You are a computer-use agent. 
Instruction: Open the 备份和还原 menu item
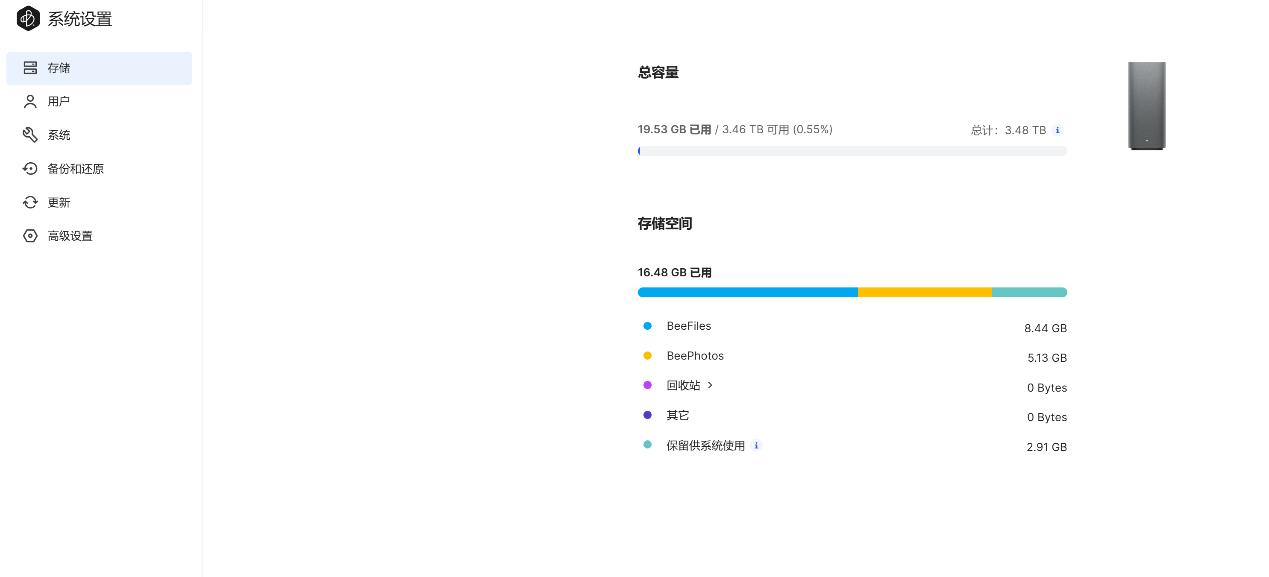pyautogui.click(x=76, y=169)
